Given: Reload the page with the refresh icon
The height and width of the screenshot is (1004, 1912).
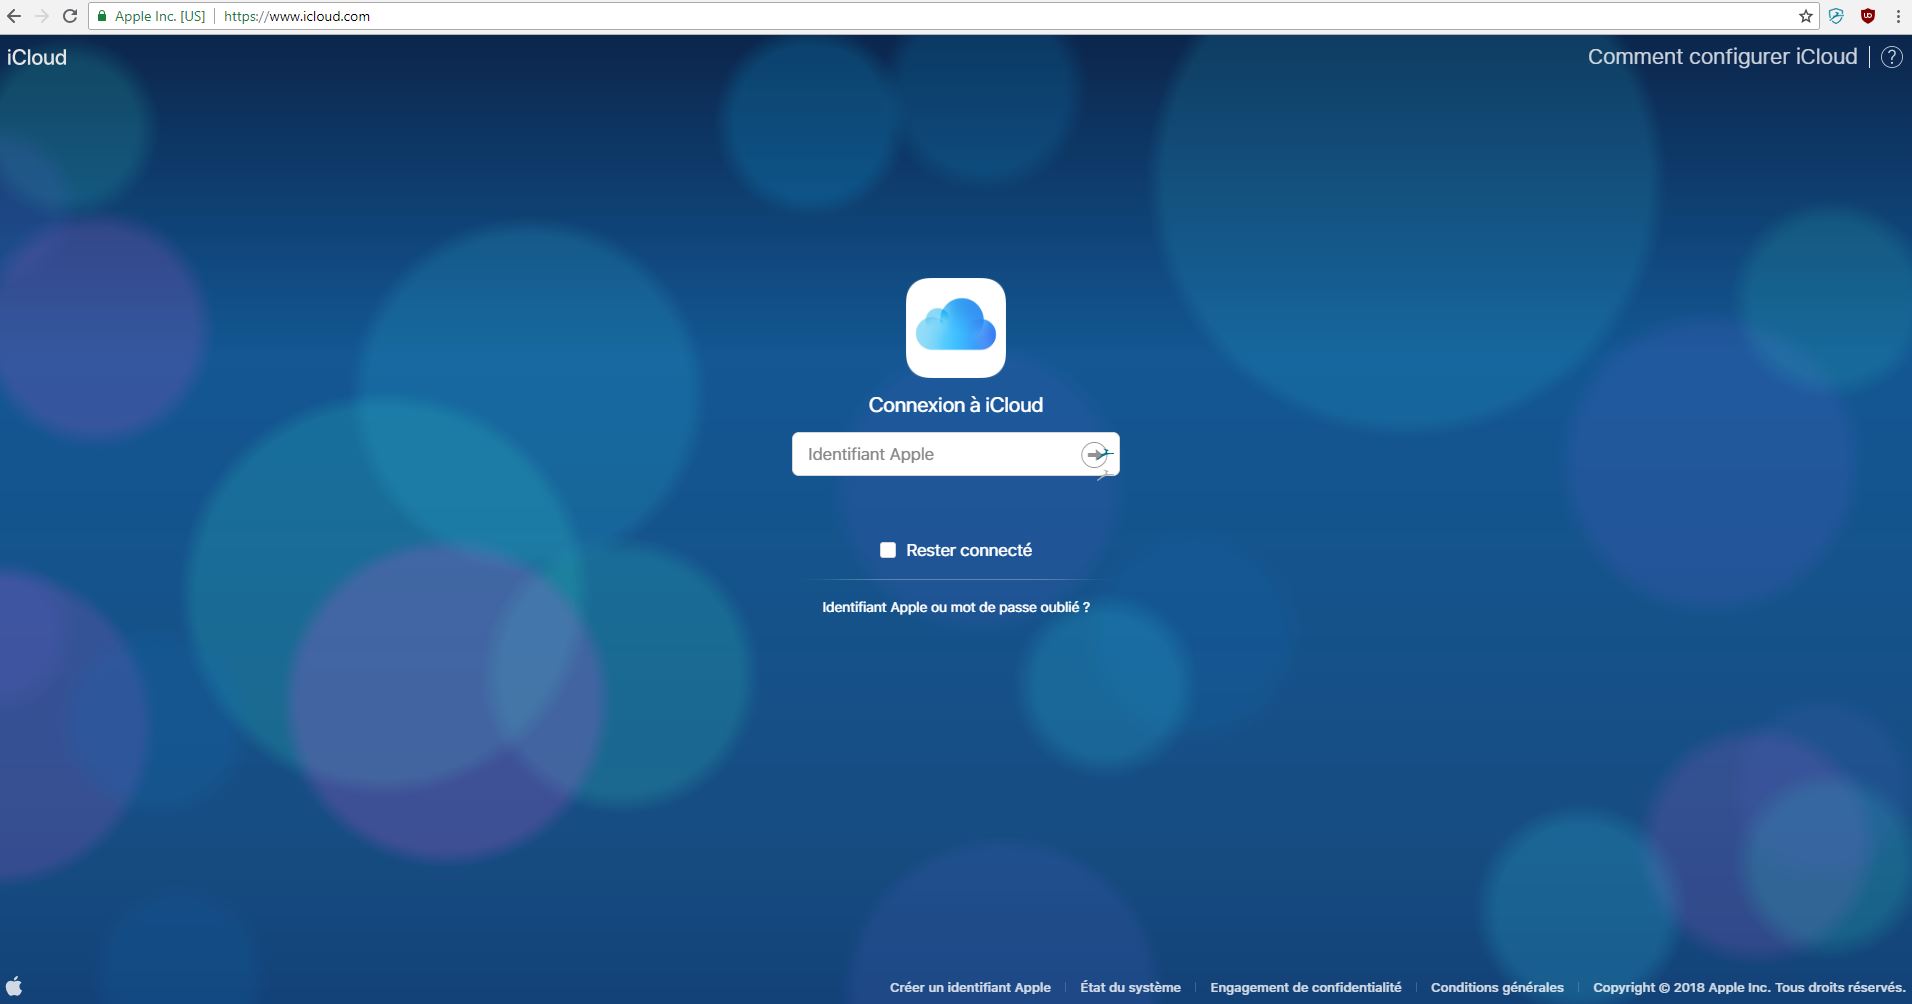Looking at the screenshot, I should coord(70,16).
